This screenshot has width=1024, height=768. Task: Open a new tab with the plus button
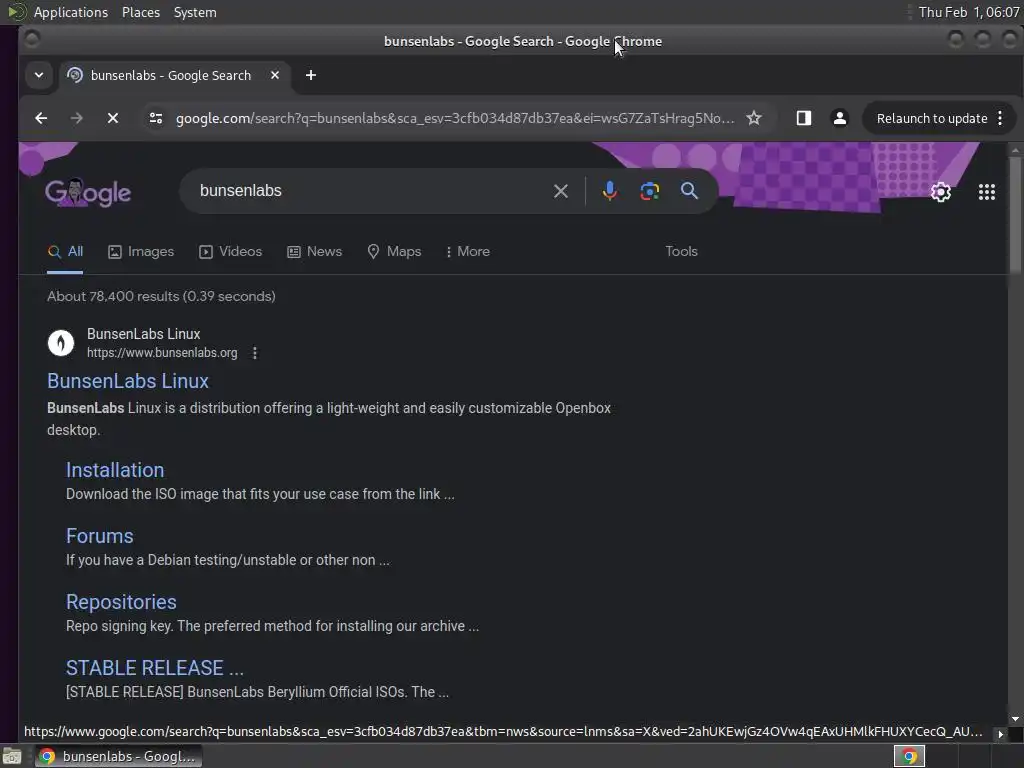point(311,75)
